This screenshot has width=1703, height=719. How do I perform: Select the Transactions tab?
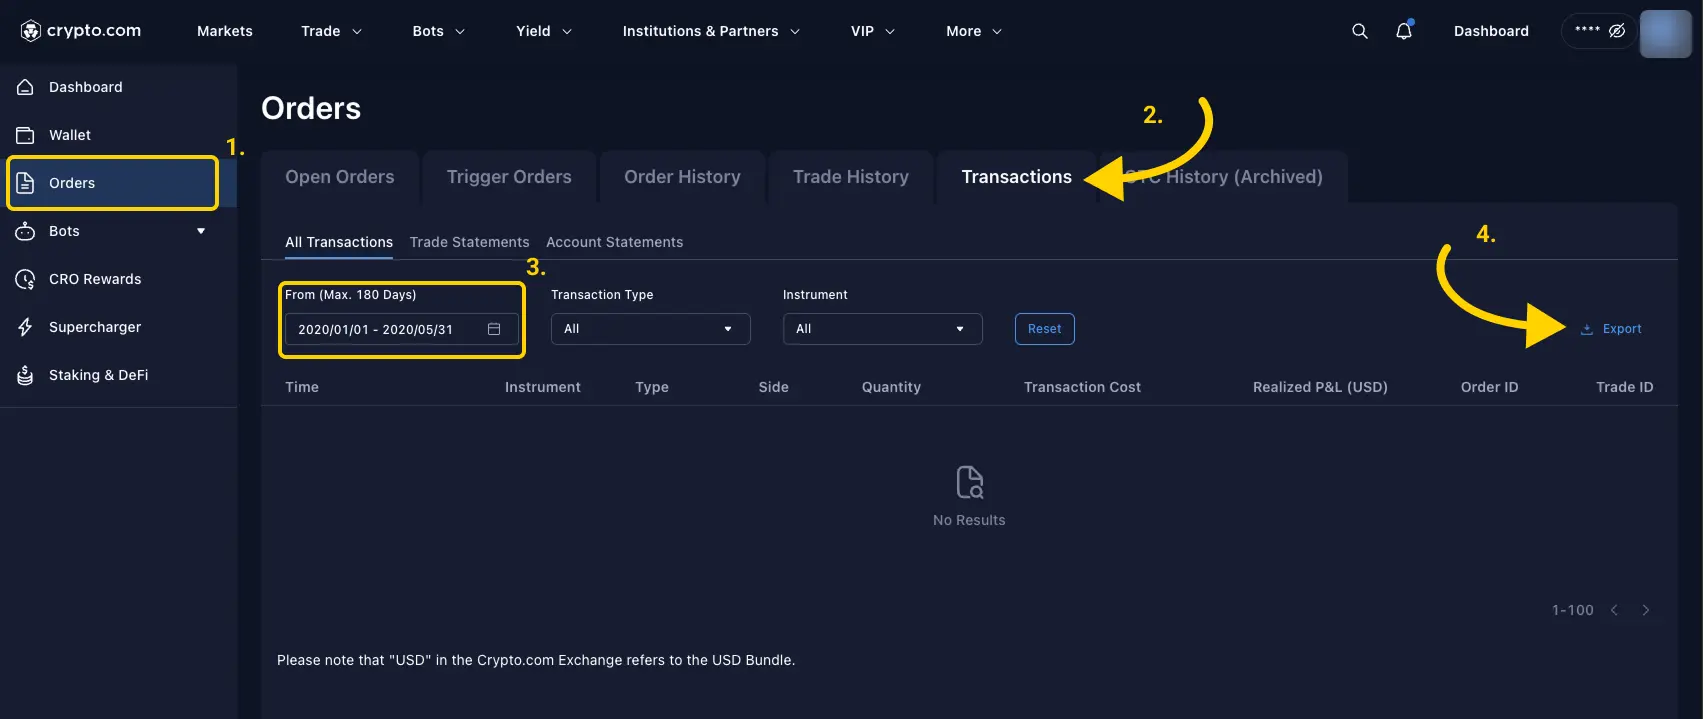point(1017,177)
